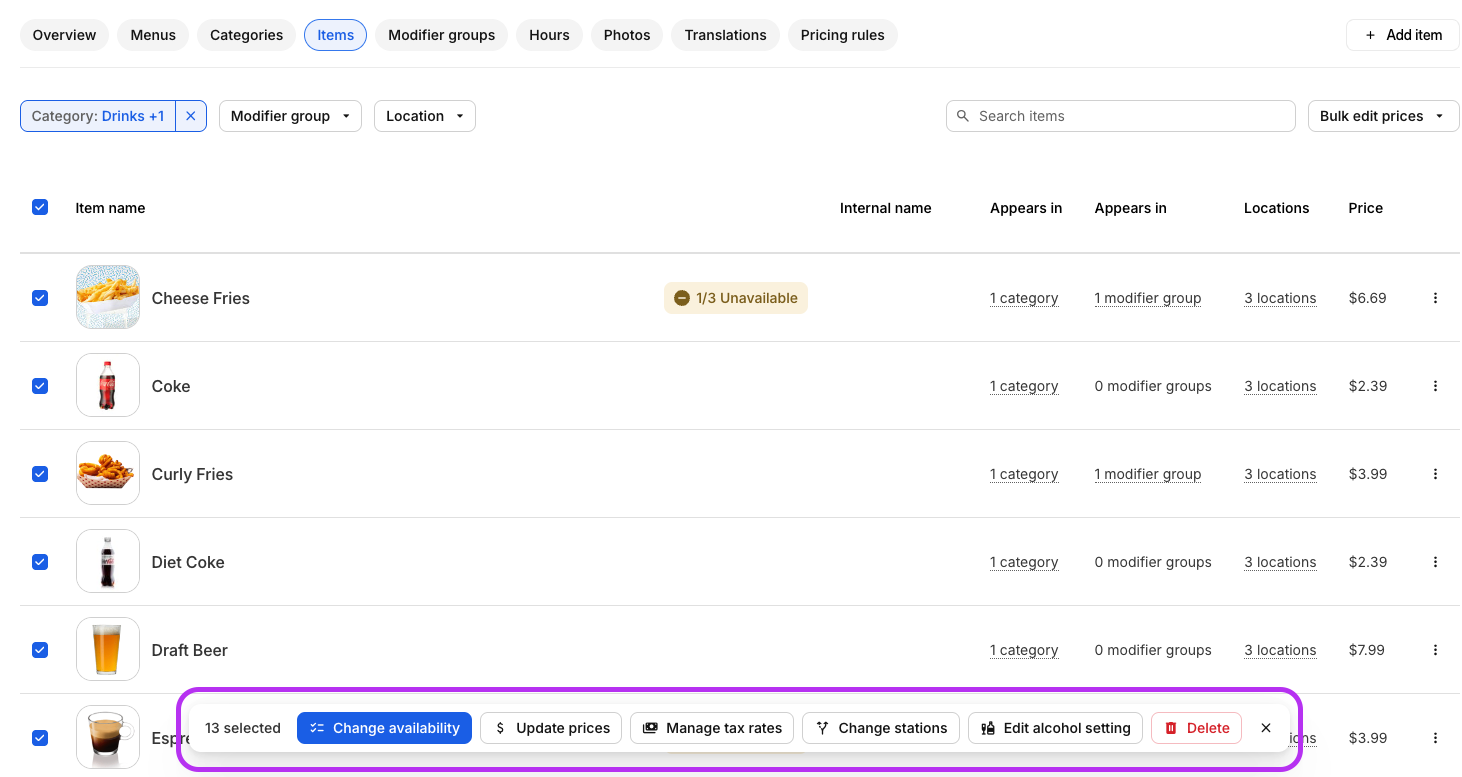This screenshot has height=777, width=1462.
Task: Click into the Search items field
Action: click(1130, 116)
